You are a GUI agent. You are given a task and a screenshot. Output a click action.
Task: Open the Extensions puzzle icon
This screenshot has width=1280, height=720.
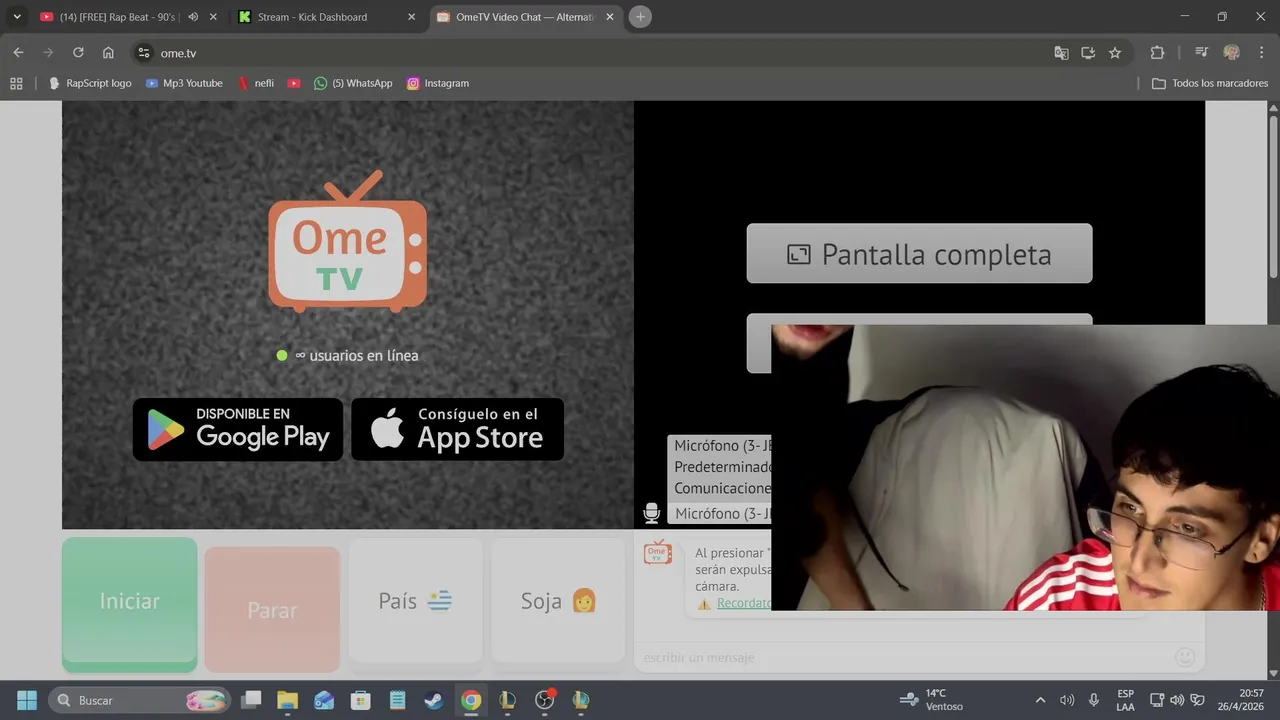point(1157,53)
